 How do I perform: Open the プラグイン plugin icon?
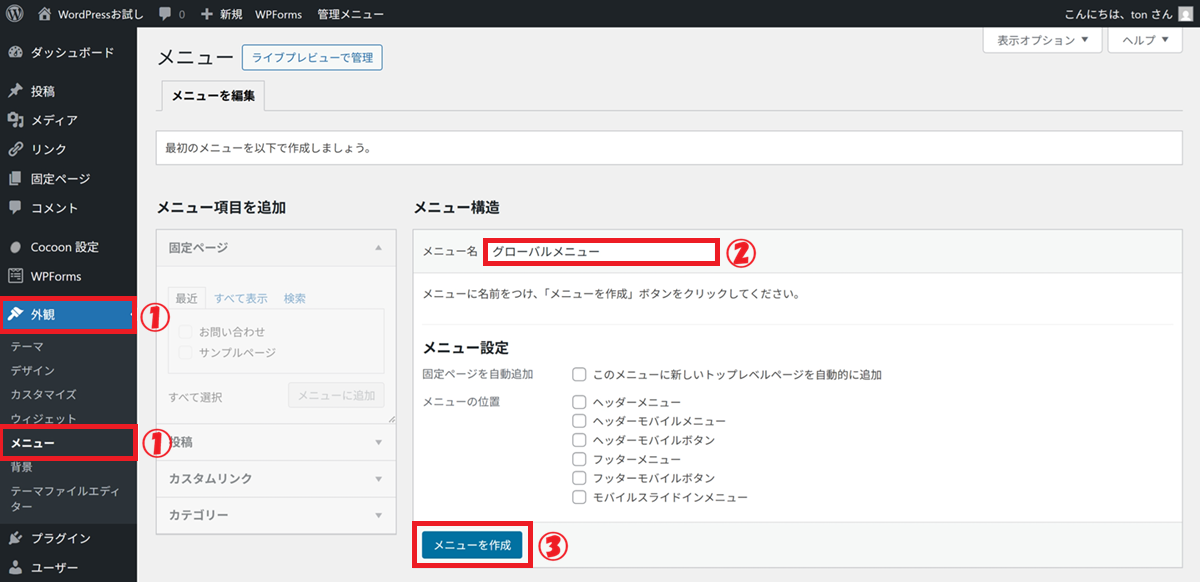point(15,538)
